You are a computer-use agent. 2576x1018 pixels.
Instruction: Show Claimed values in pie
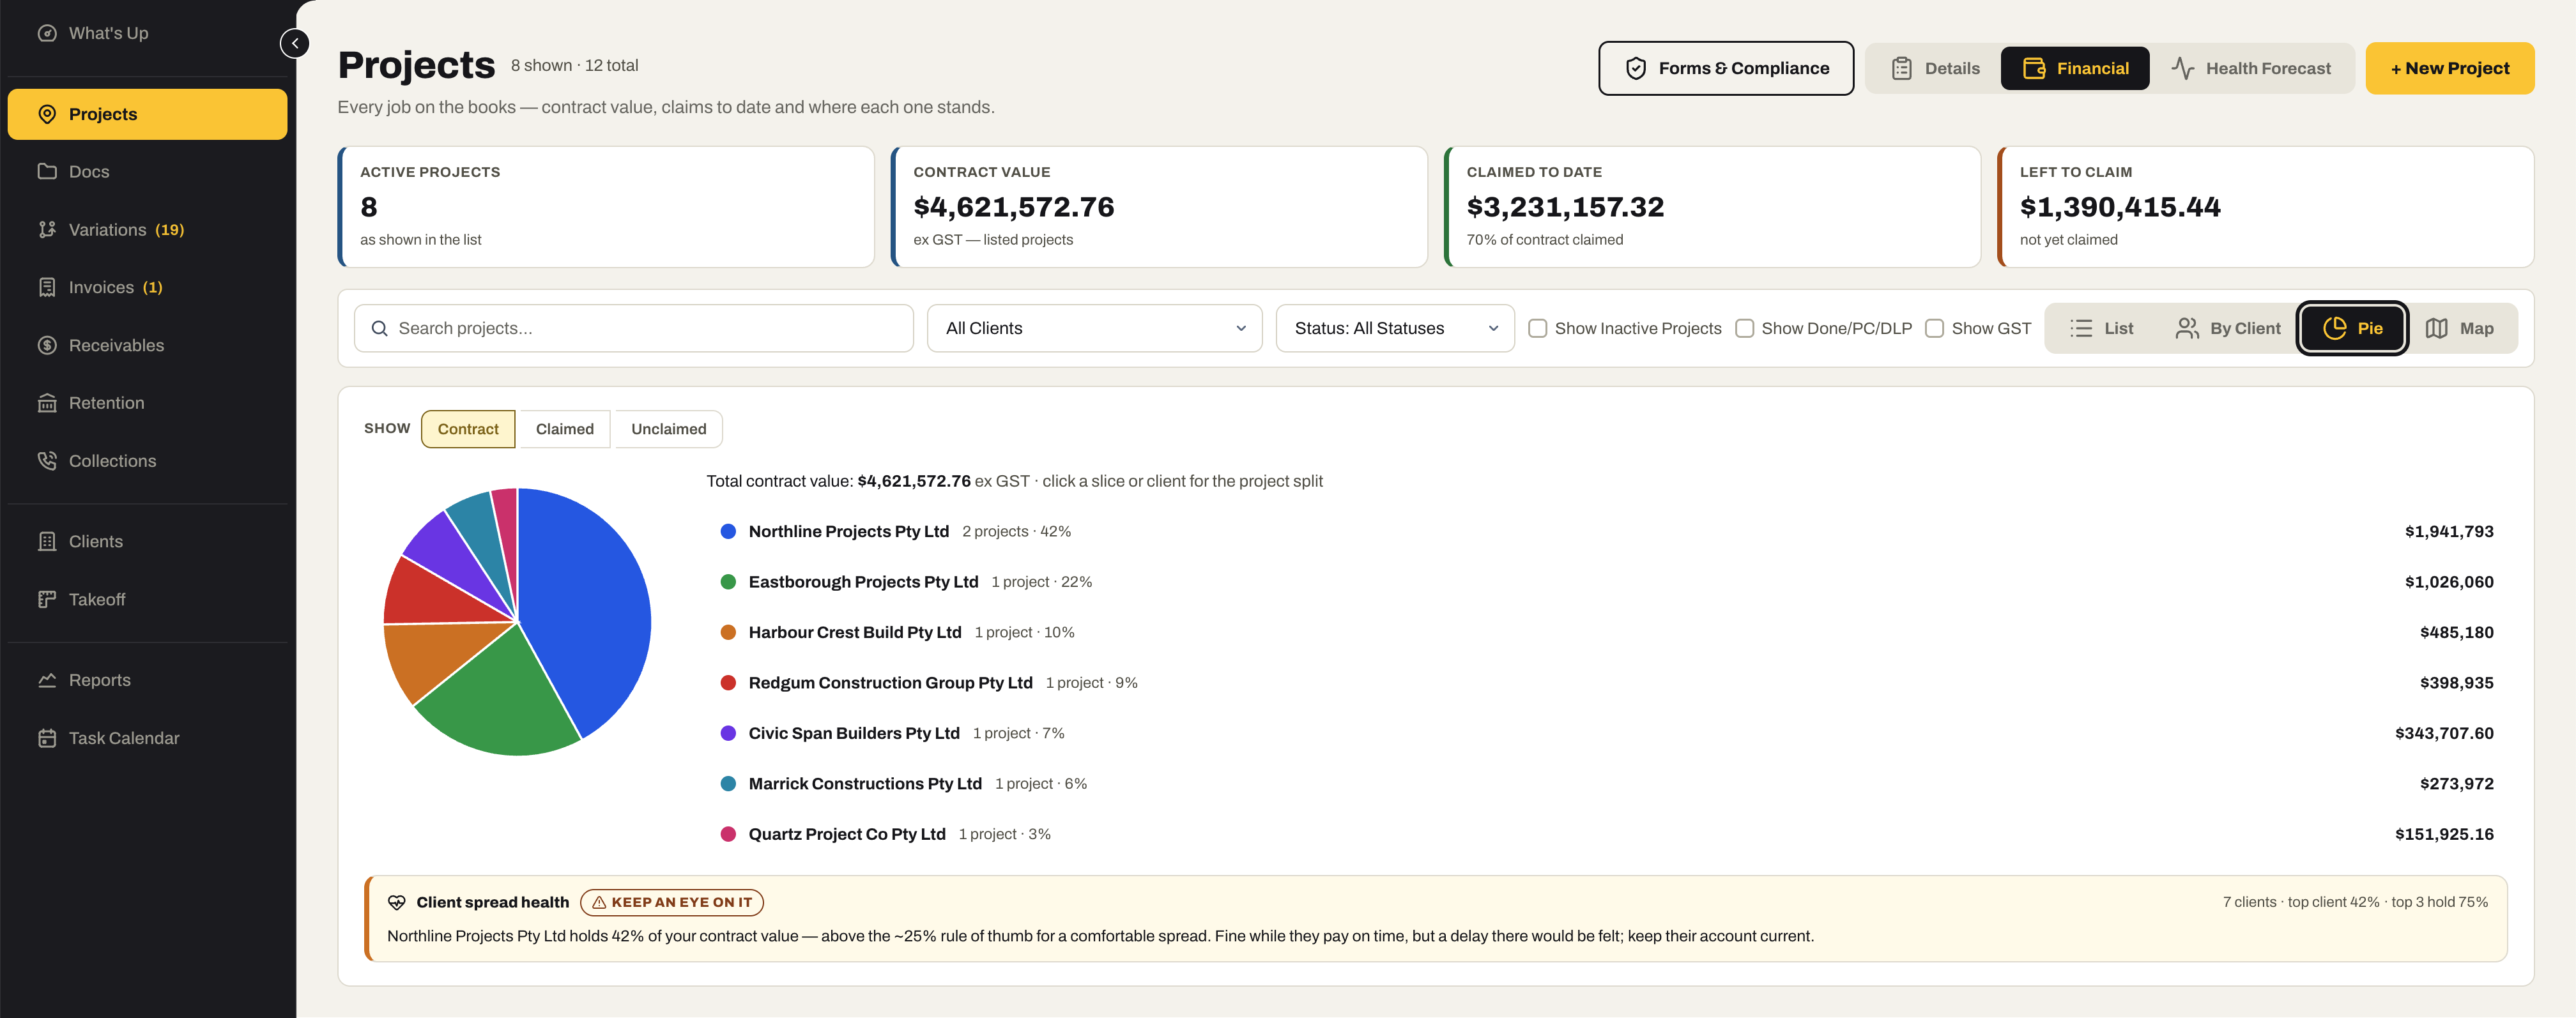565,429
